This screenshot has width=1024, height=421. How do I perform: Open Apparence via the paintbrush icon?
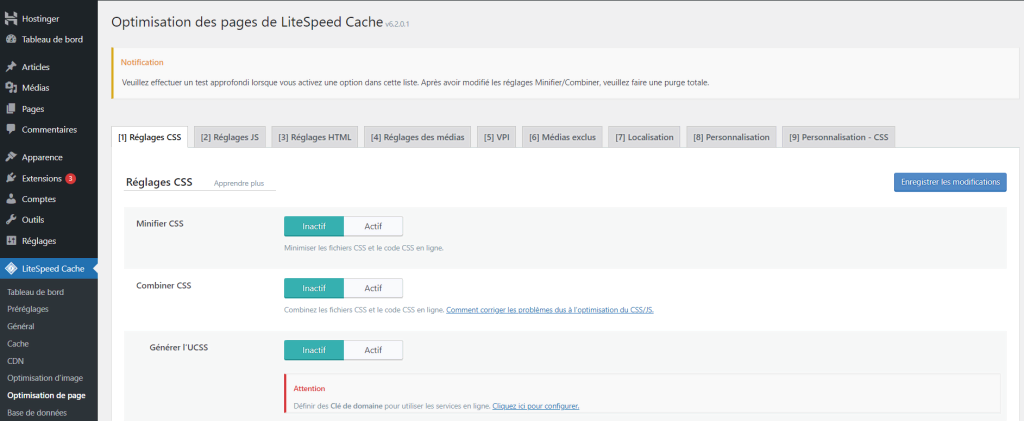point(11,157)
